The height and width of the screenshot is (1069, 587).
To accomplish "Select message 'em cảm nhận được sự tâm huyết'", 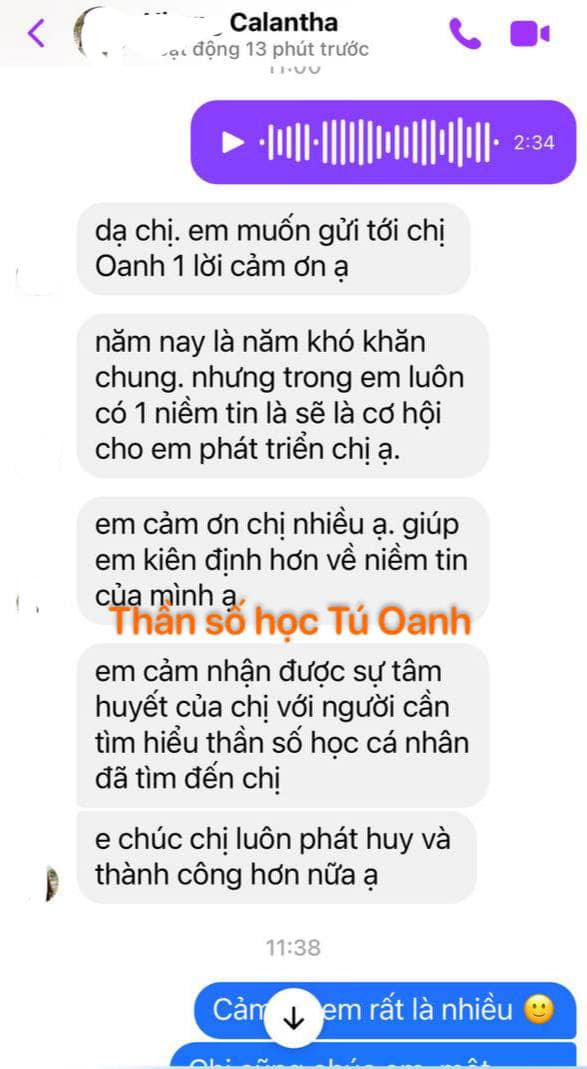I will tap(282, 725).
